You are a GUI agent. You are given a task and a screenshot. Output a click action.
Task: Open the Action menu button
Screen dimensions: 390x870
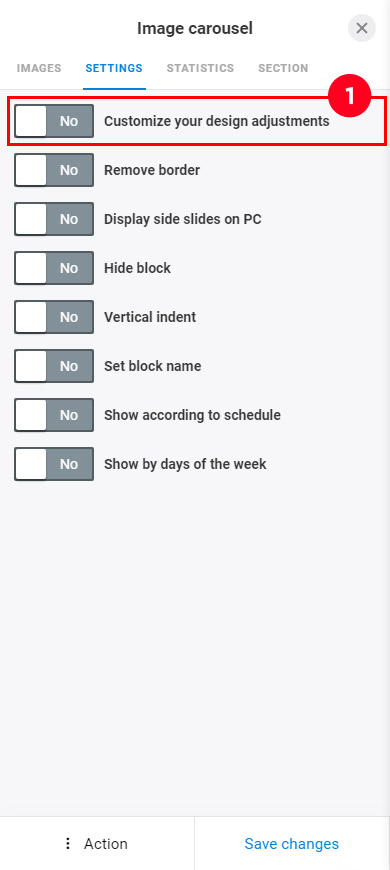click(x=97, y=843)
